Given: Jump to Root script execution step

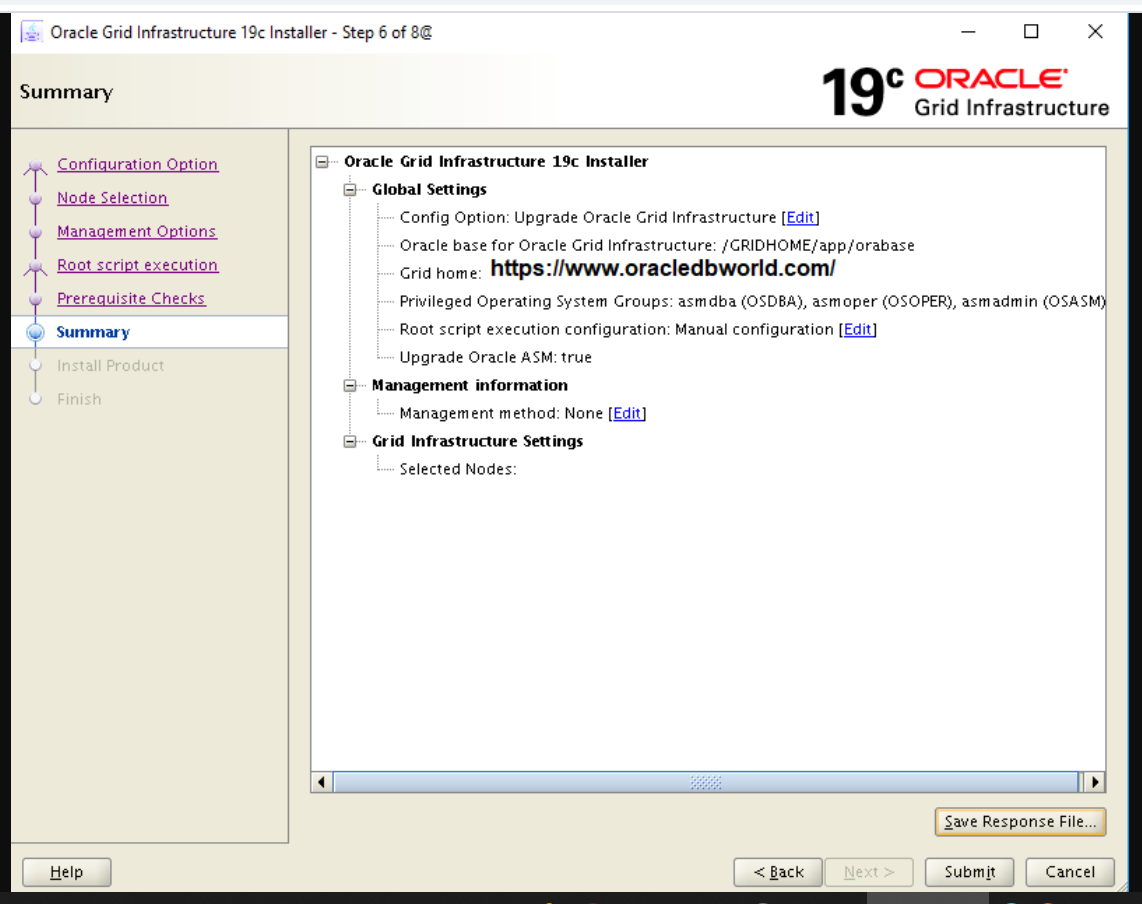Looking at the screenshot, I should pos(138,264).
